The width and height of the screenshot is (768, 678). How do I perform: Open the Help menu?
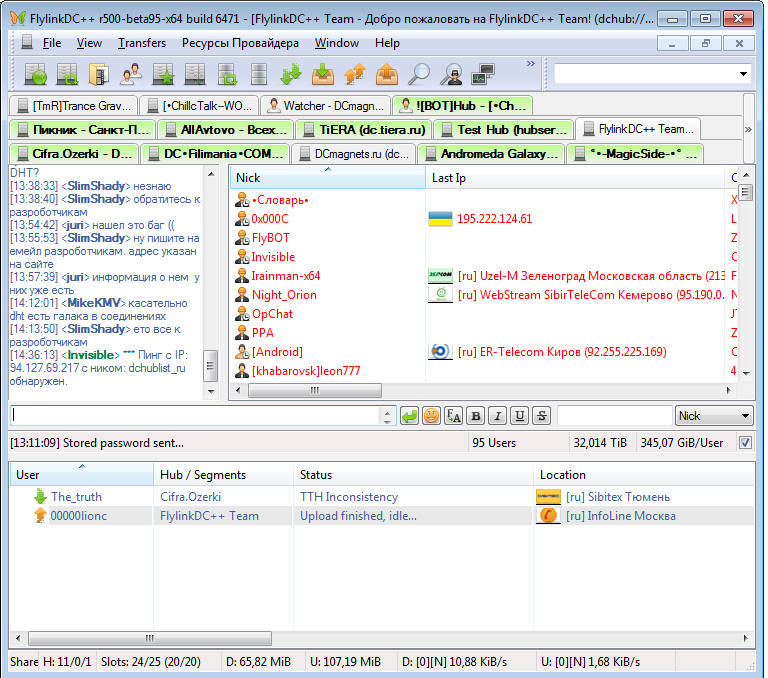click(x=387, y=43)
